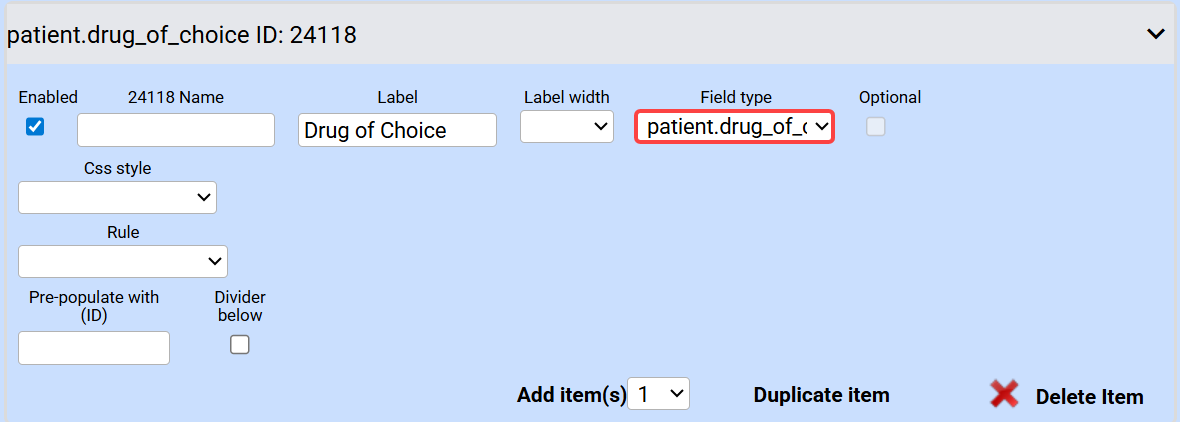This screenshot has width=1180, height=422.
Task: Click the Enabled label text
Action: coord(48,97)
